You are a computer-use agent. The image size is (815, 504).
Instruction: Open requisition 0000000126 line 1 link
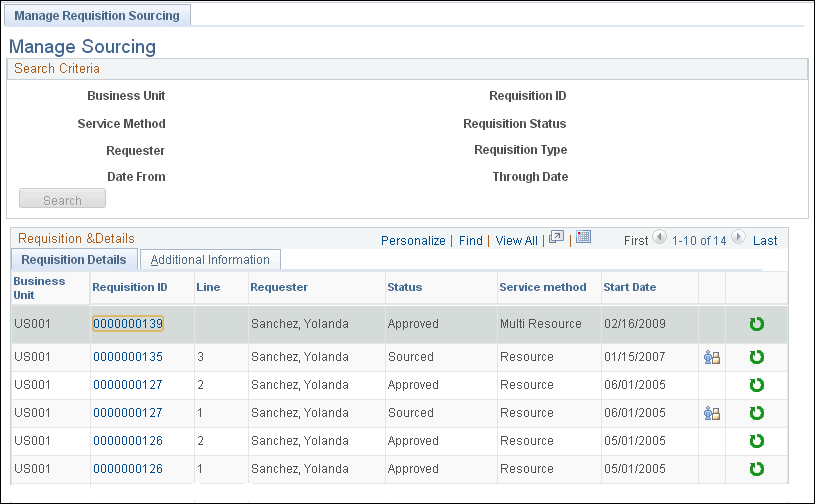pos(128,470)
